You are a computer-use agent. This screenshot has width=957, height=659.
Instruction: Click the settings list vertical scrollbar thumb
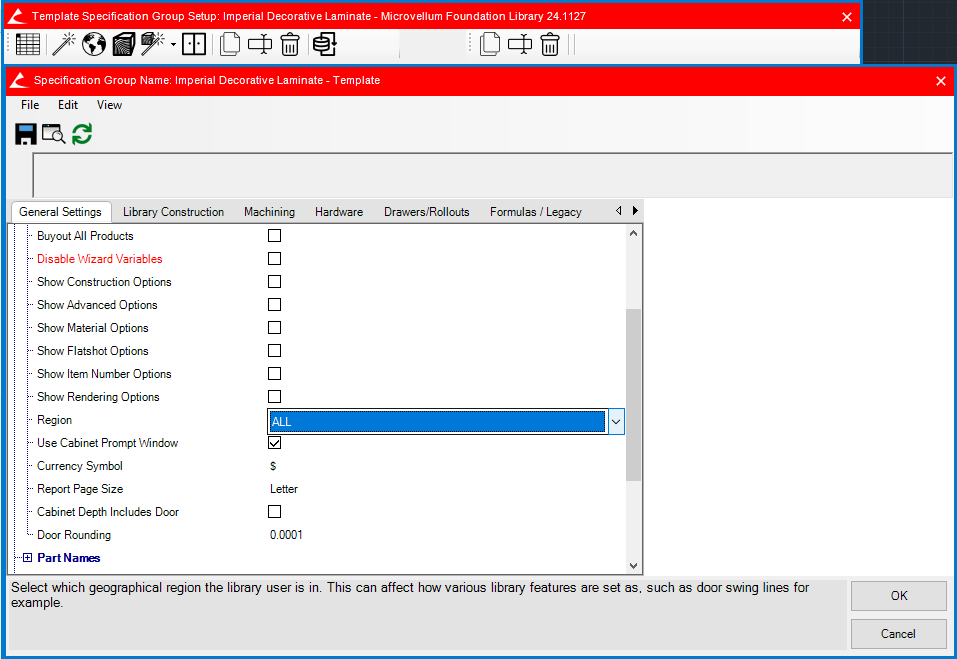click(x=633, y=395)
